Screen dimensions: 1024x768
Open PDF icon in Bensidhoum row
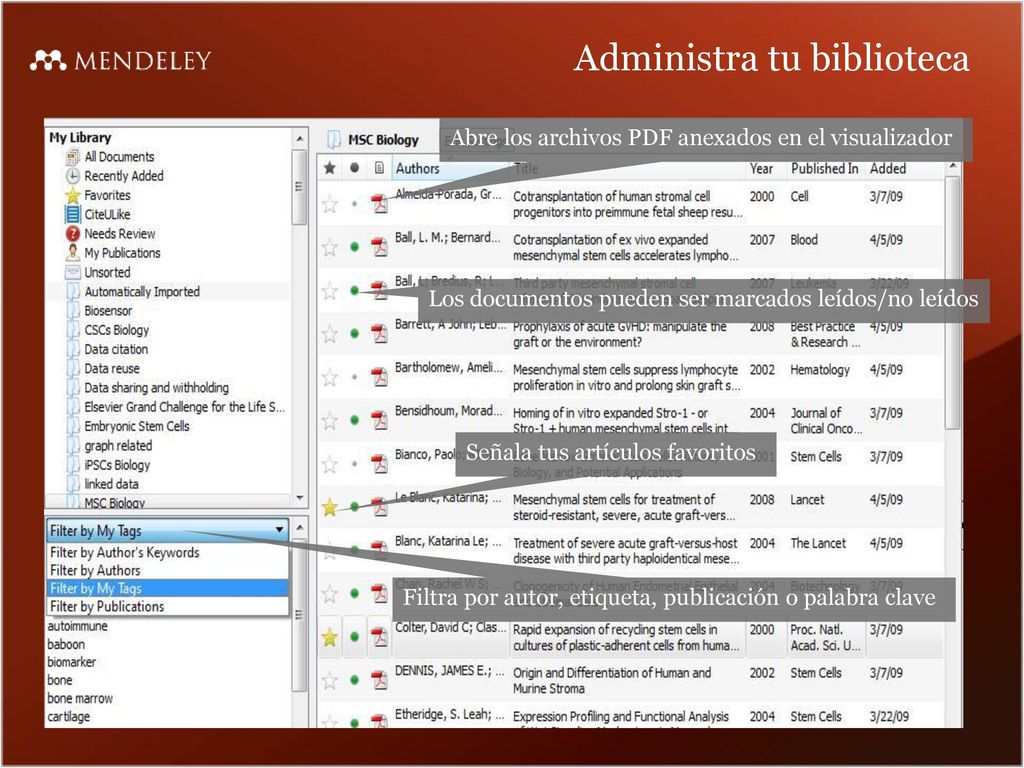pyautogui.click(x=379, y=420)
